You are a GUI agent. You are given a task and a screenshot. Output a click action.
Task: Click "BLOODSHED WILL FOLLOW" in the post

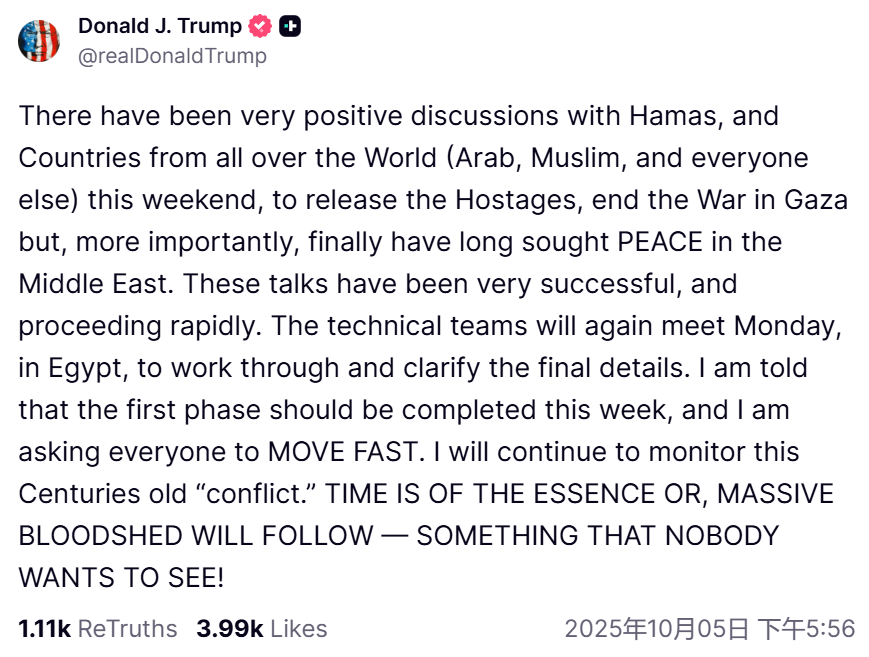pyautogui.click(x=196, y=536)
